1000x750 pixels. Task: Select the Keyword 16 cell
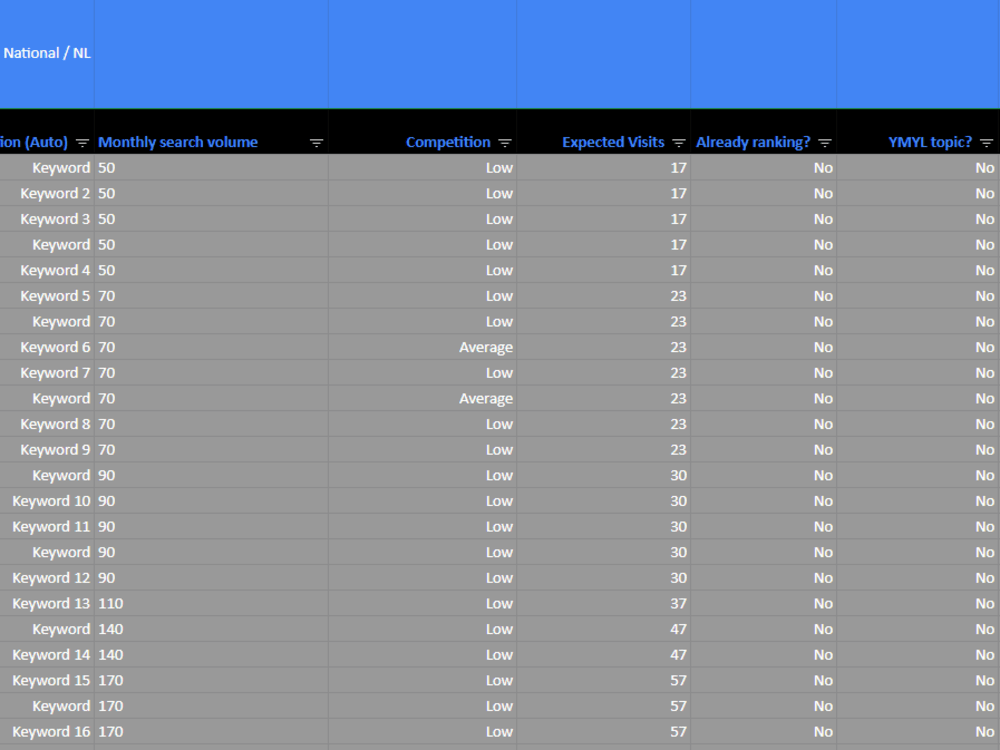[47, 732]
